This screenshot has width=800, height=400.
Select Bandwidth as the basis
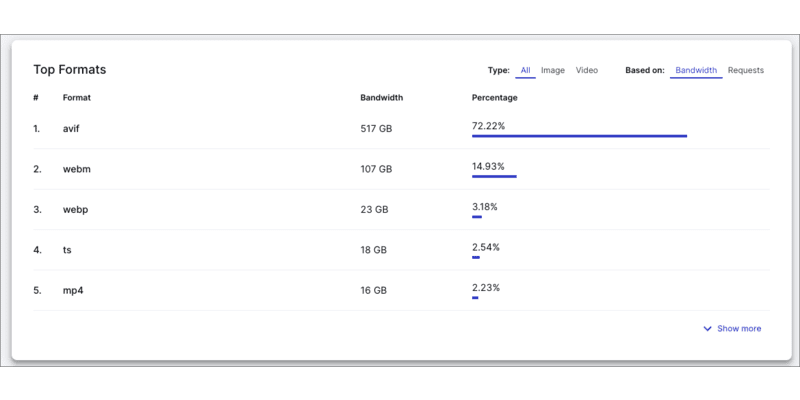696,70
